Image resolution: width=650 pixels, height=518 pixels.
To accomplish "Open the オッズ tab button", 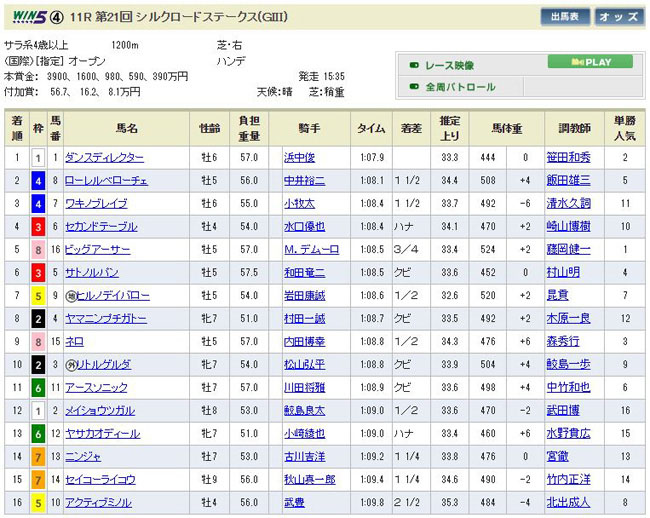I will pos(619,17).
